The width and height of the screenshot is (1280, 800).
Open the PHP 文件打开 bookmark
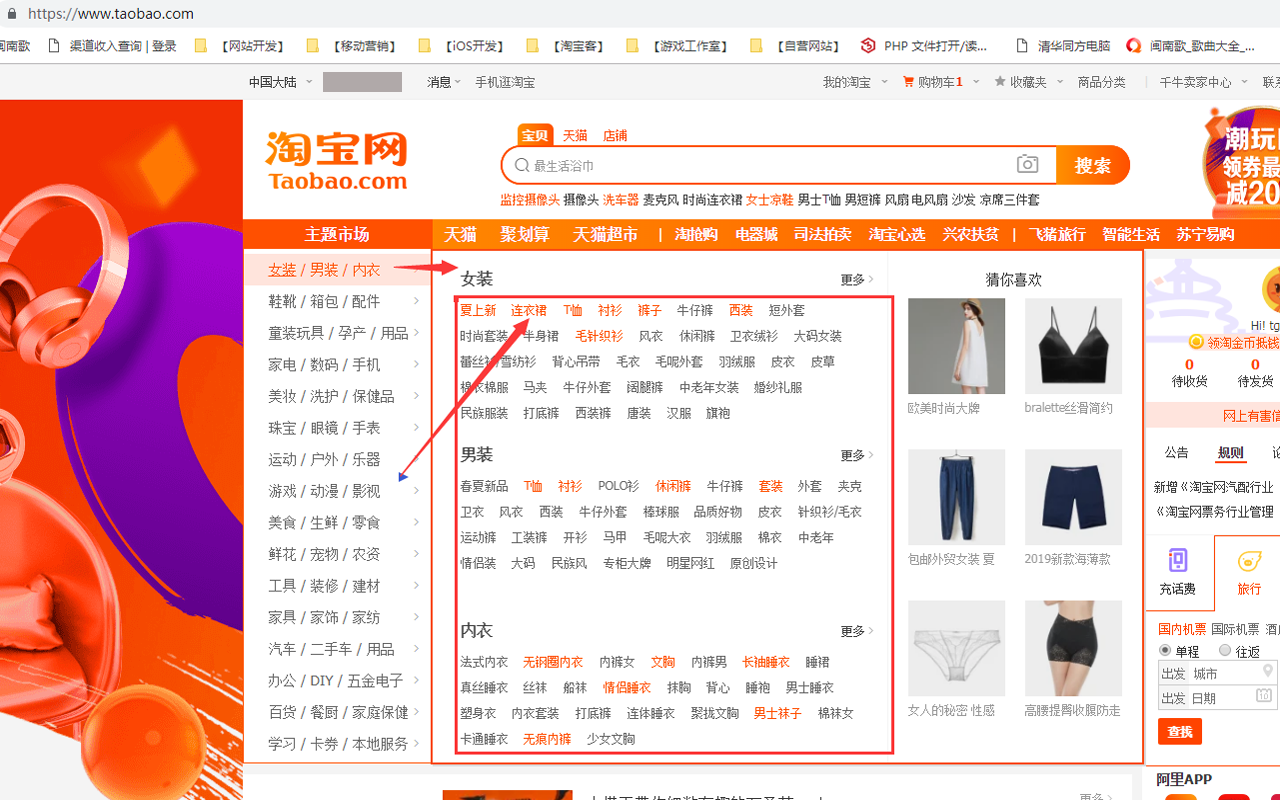[x=924, y=46]
